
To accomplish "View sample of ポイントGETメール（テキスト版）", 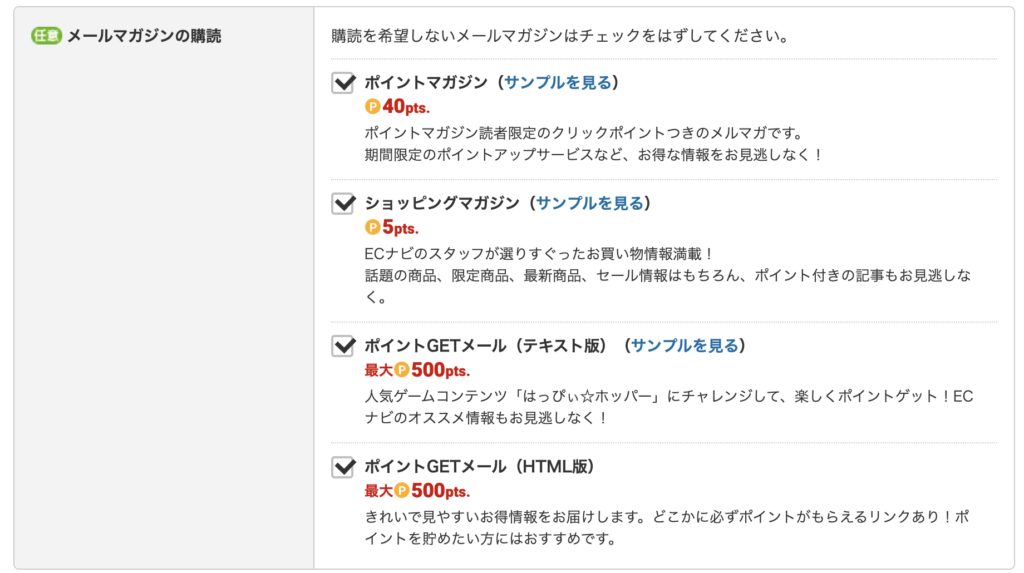I will coord(685,346).
